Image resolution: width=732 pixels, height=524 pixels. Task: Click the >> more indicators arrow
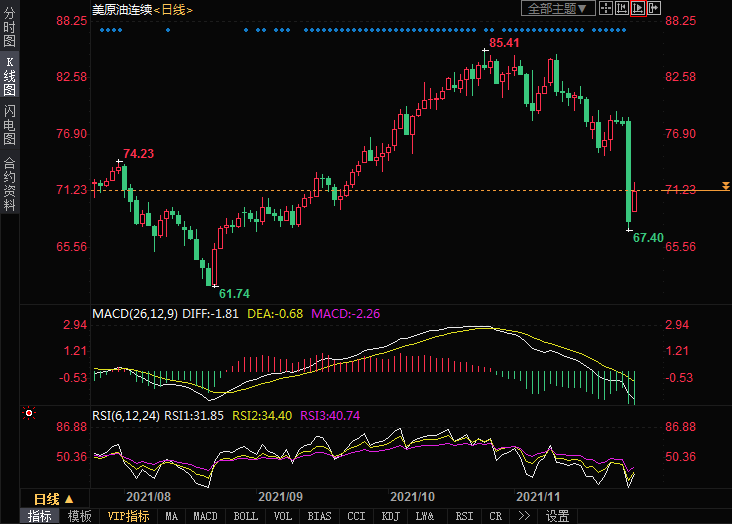(523, 516)
